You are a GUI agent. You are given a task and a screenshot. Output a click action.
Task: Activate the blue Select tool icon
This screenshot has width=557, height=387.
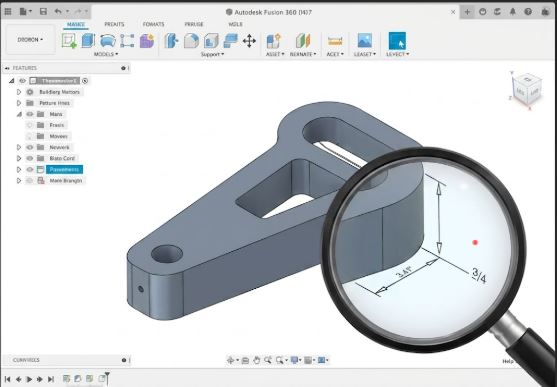[397, 41]
